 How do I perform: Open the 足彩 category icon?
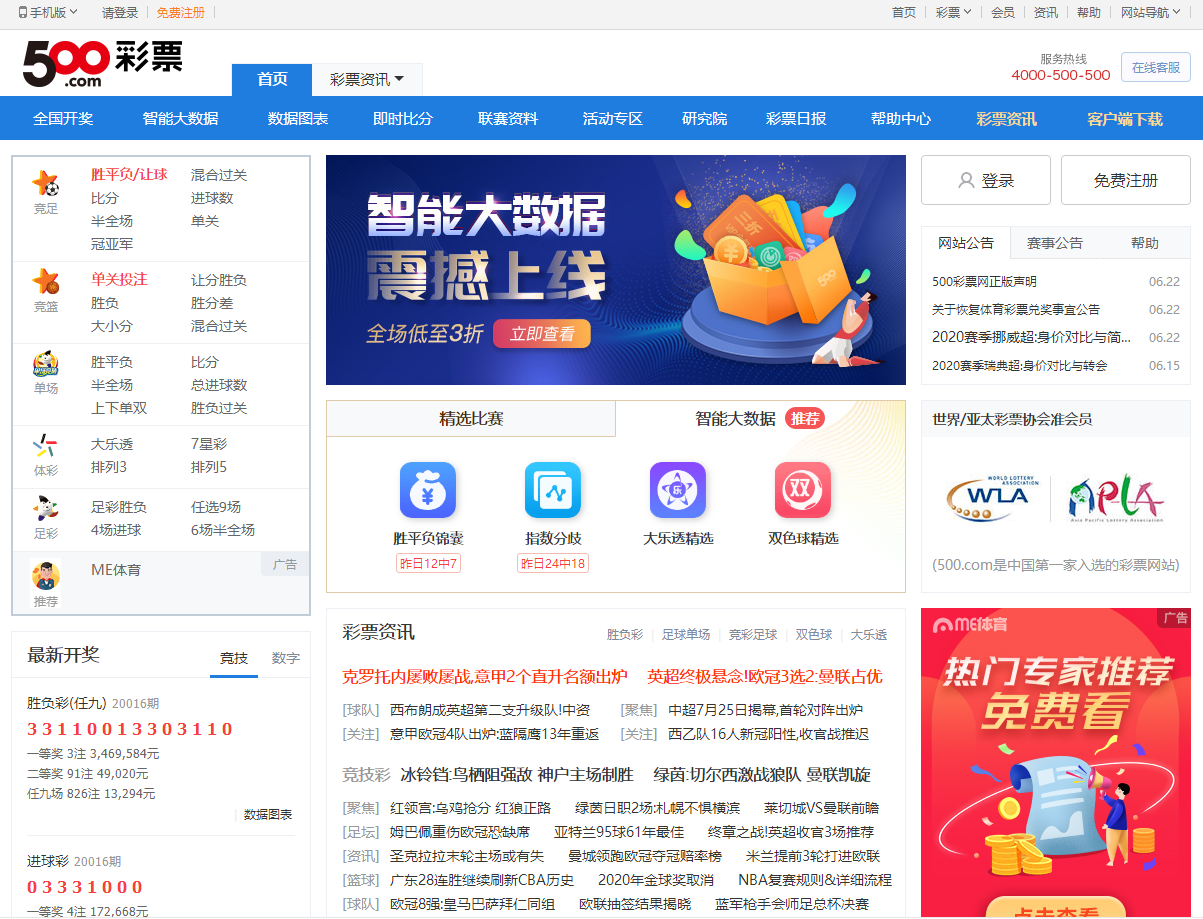pyautogui.click(x=46, y=509)
